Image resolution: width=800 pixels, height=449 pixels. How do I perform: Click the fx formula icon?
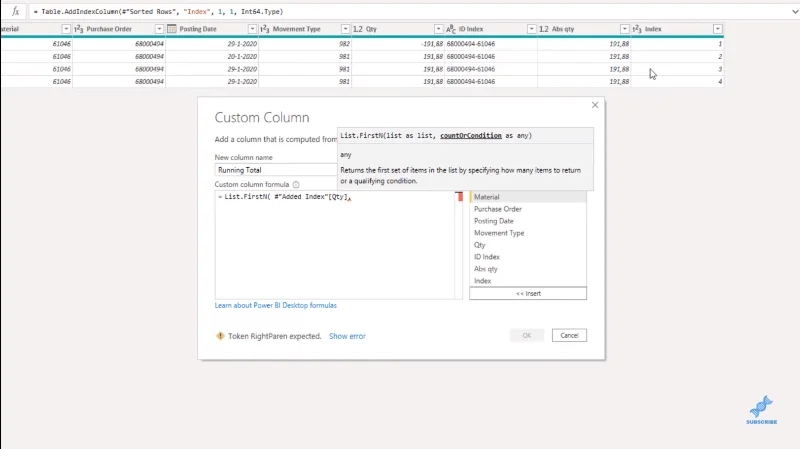tap(16, 11)
